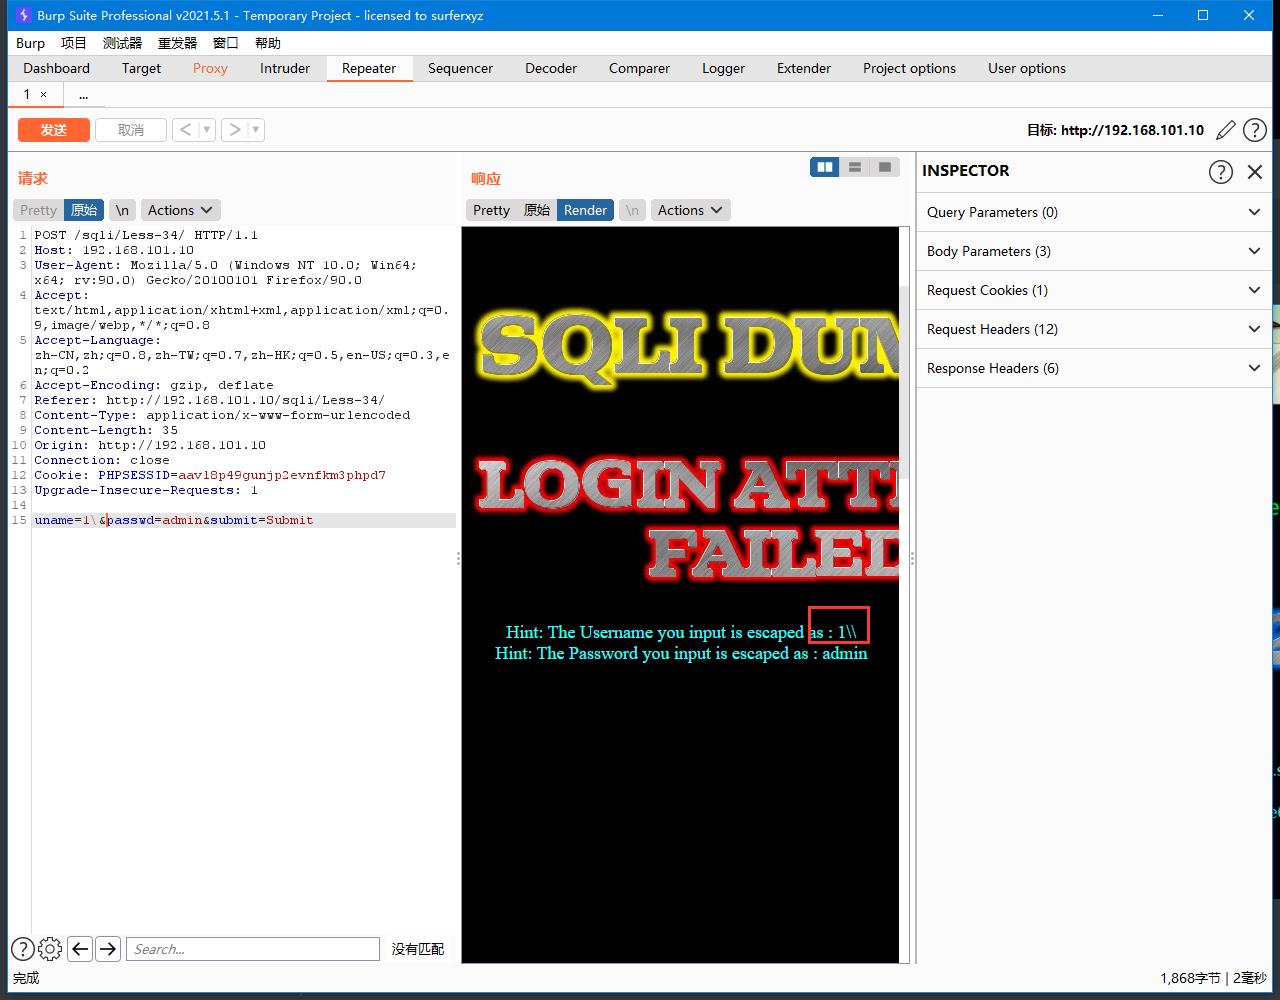The height and width of the screenshot is (1000, 1280).
Task: Switch to Dashboard tab
Action: [x=57, y=68]
